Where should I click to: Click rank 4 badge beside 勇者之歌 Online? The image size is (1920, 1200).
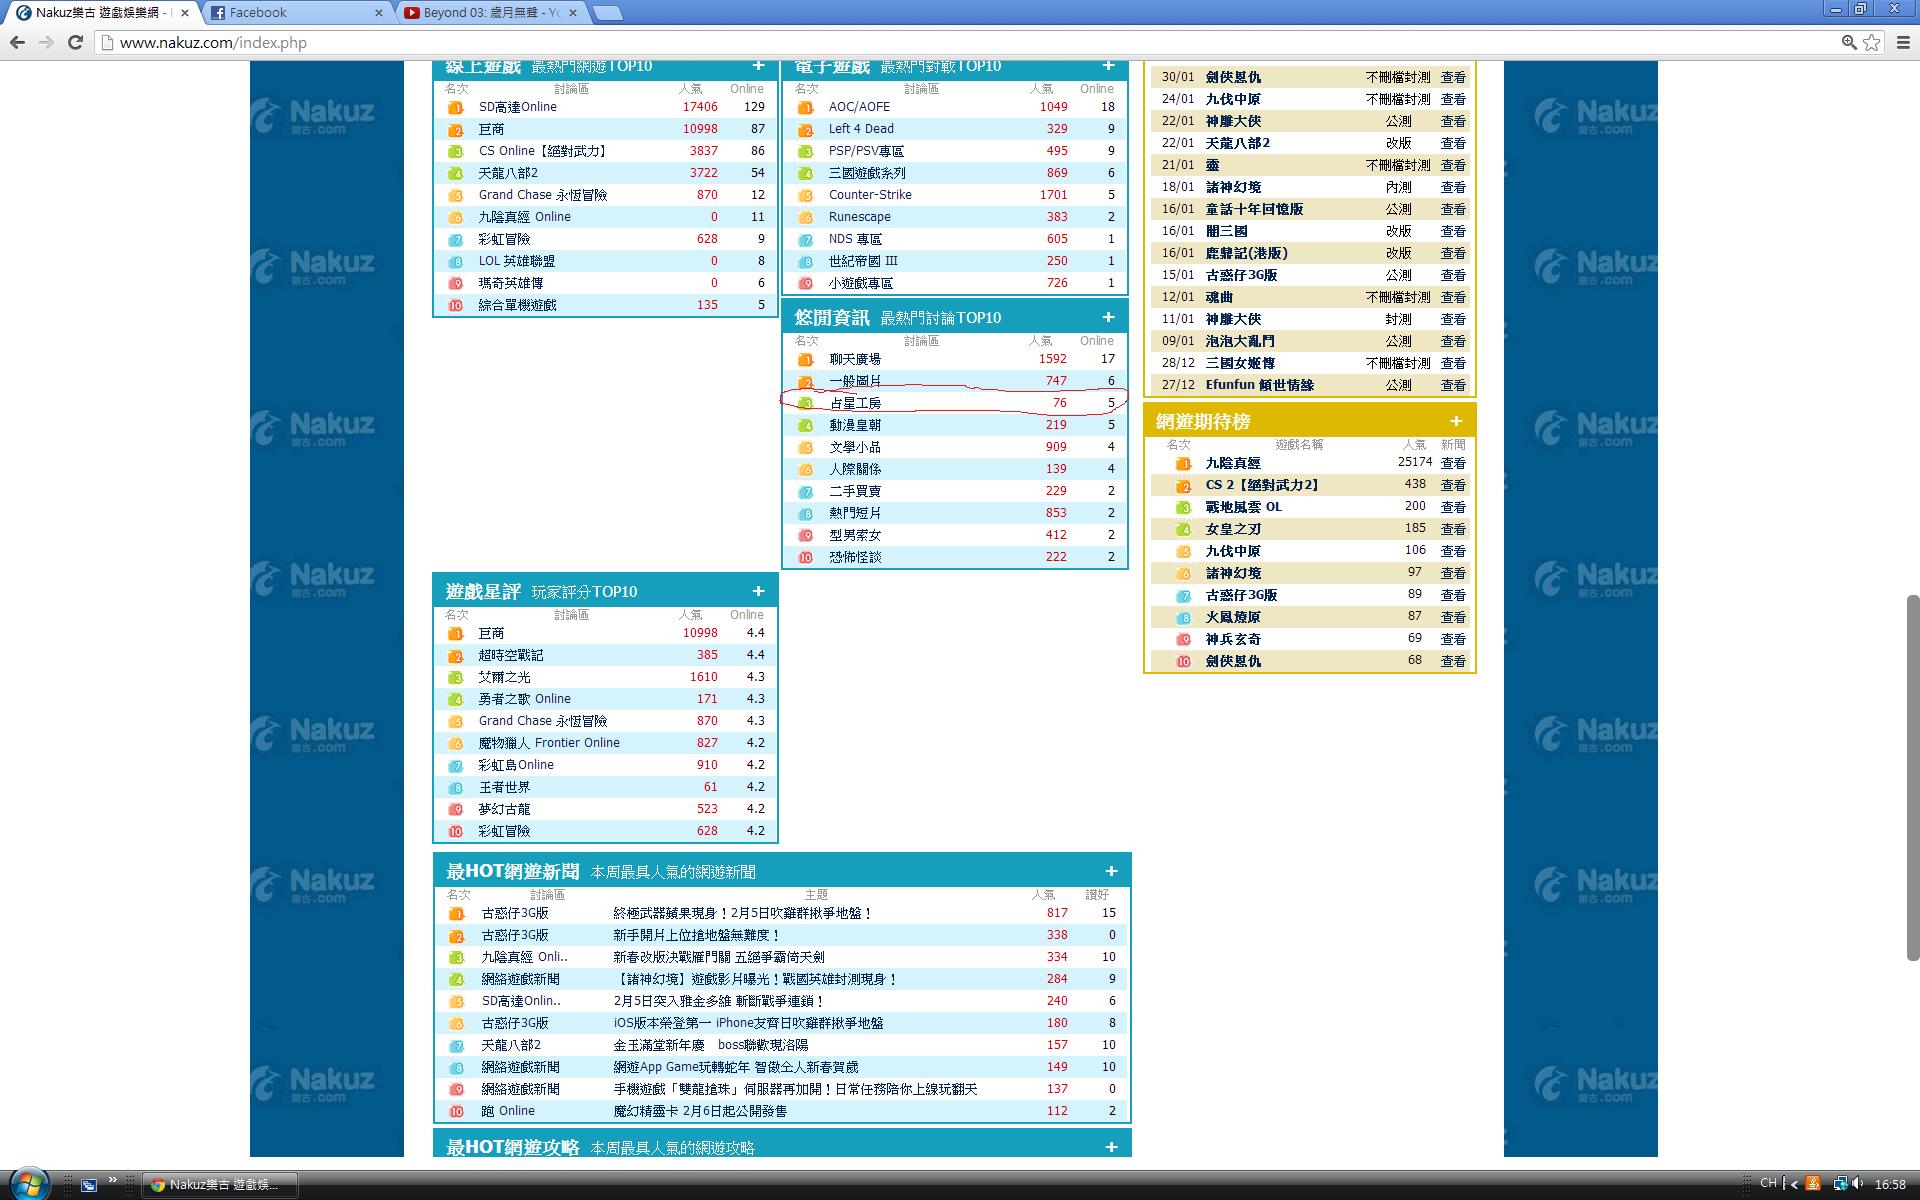point(455,699)
